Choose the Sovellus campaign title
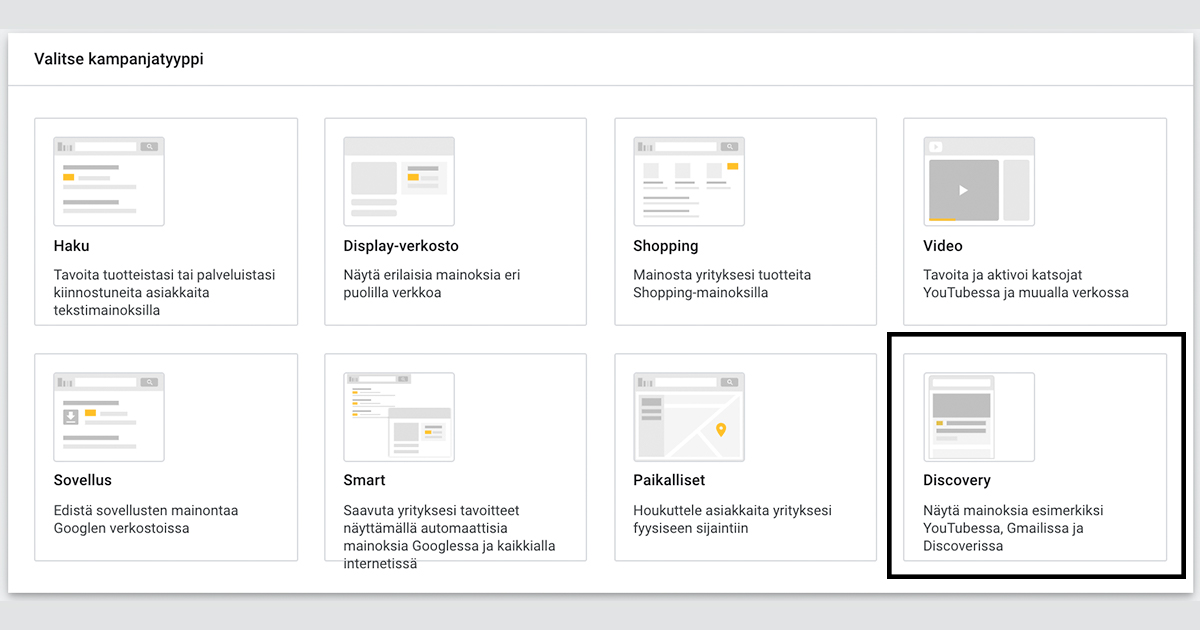 pos(82,481)
